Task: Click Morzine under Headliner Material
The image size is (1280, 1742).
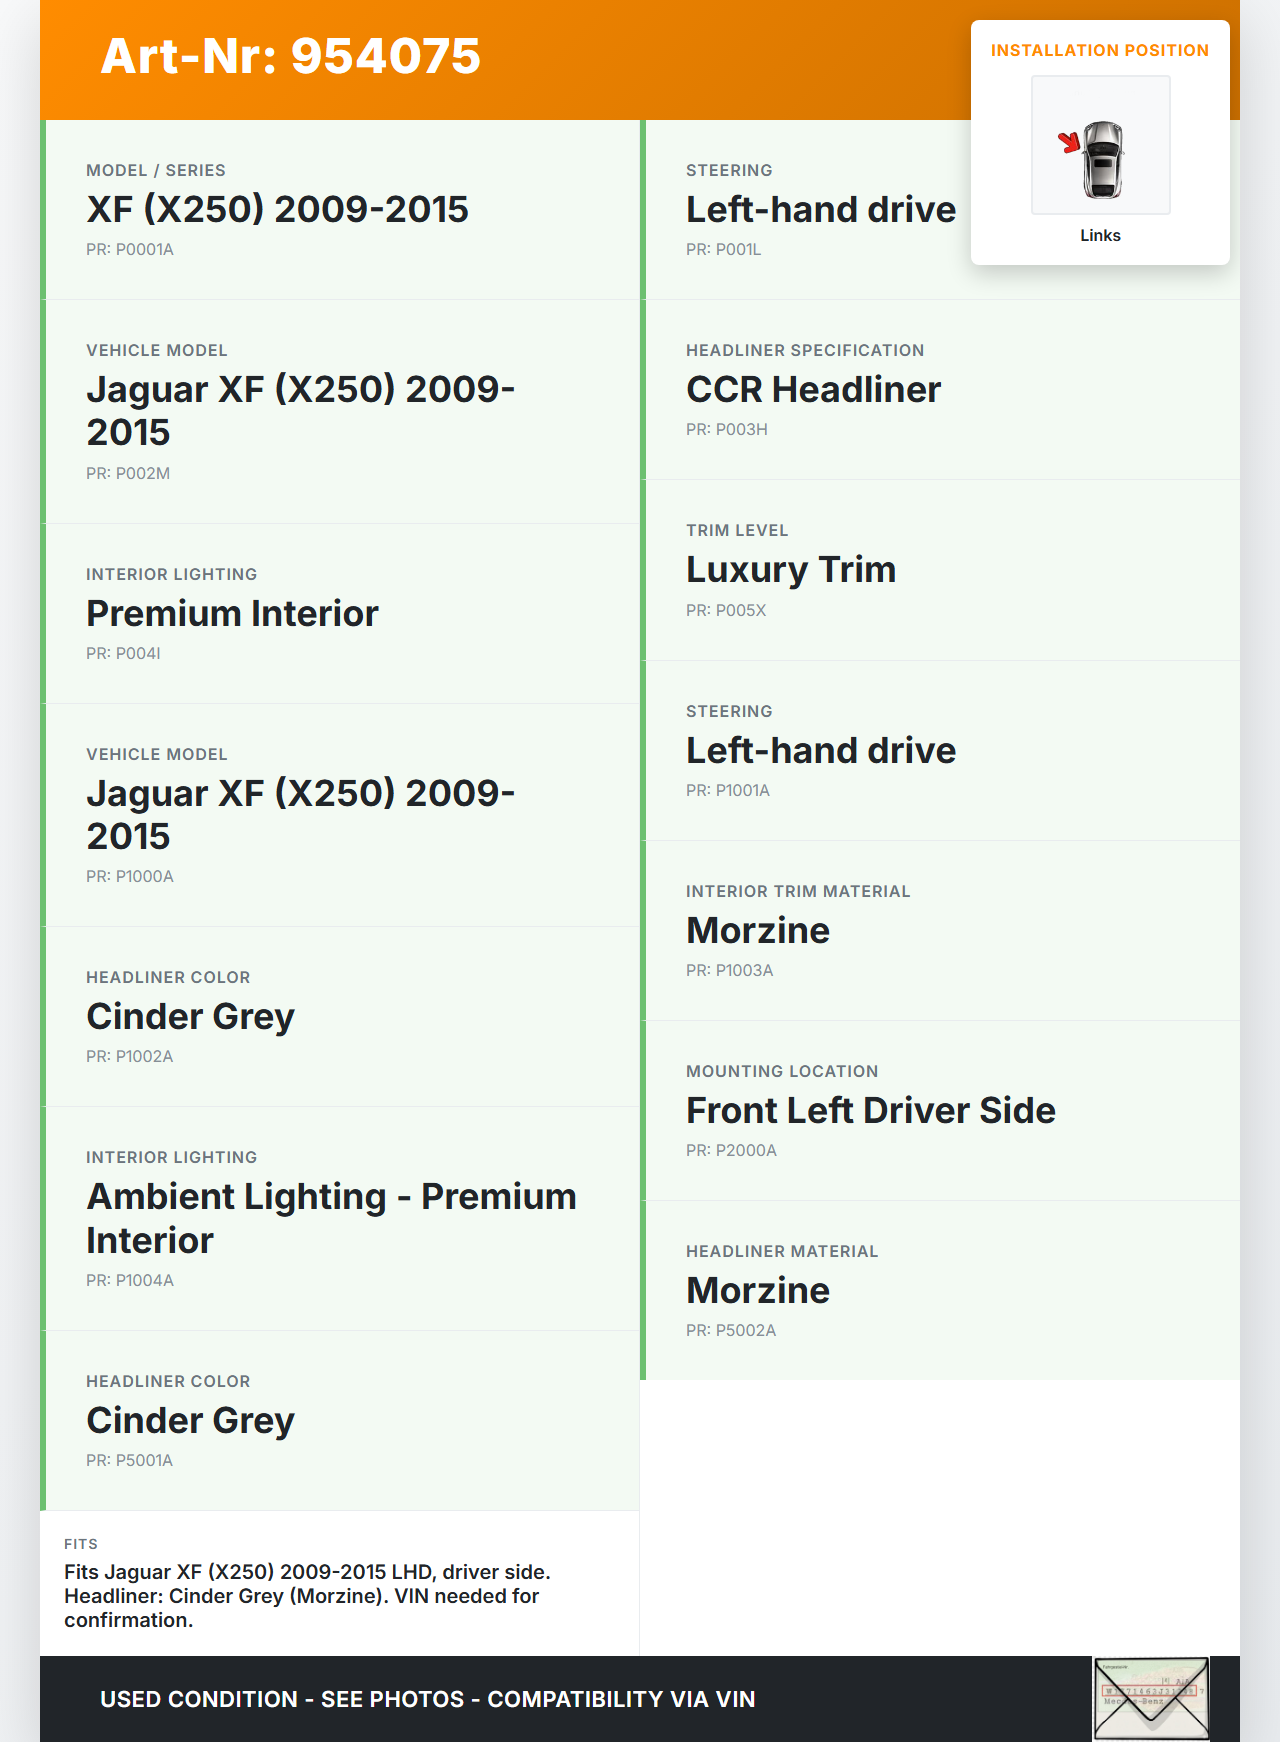Action: point(757,1291)
